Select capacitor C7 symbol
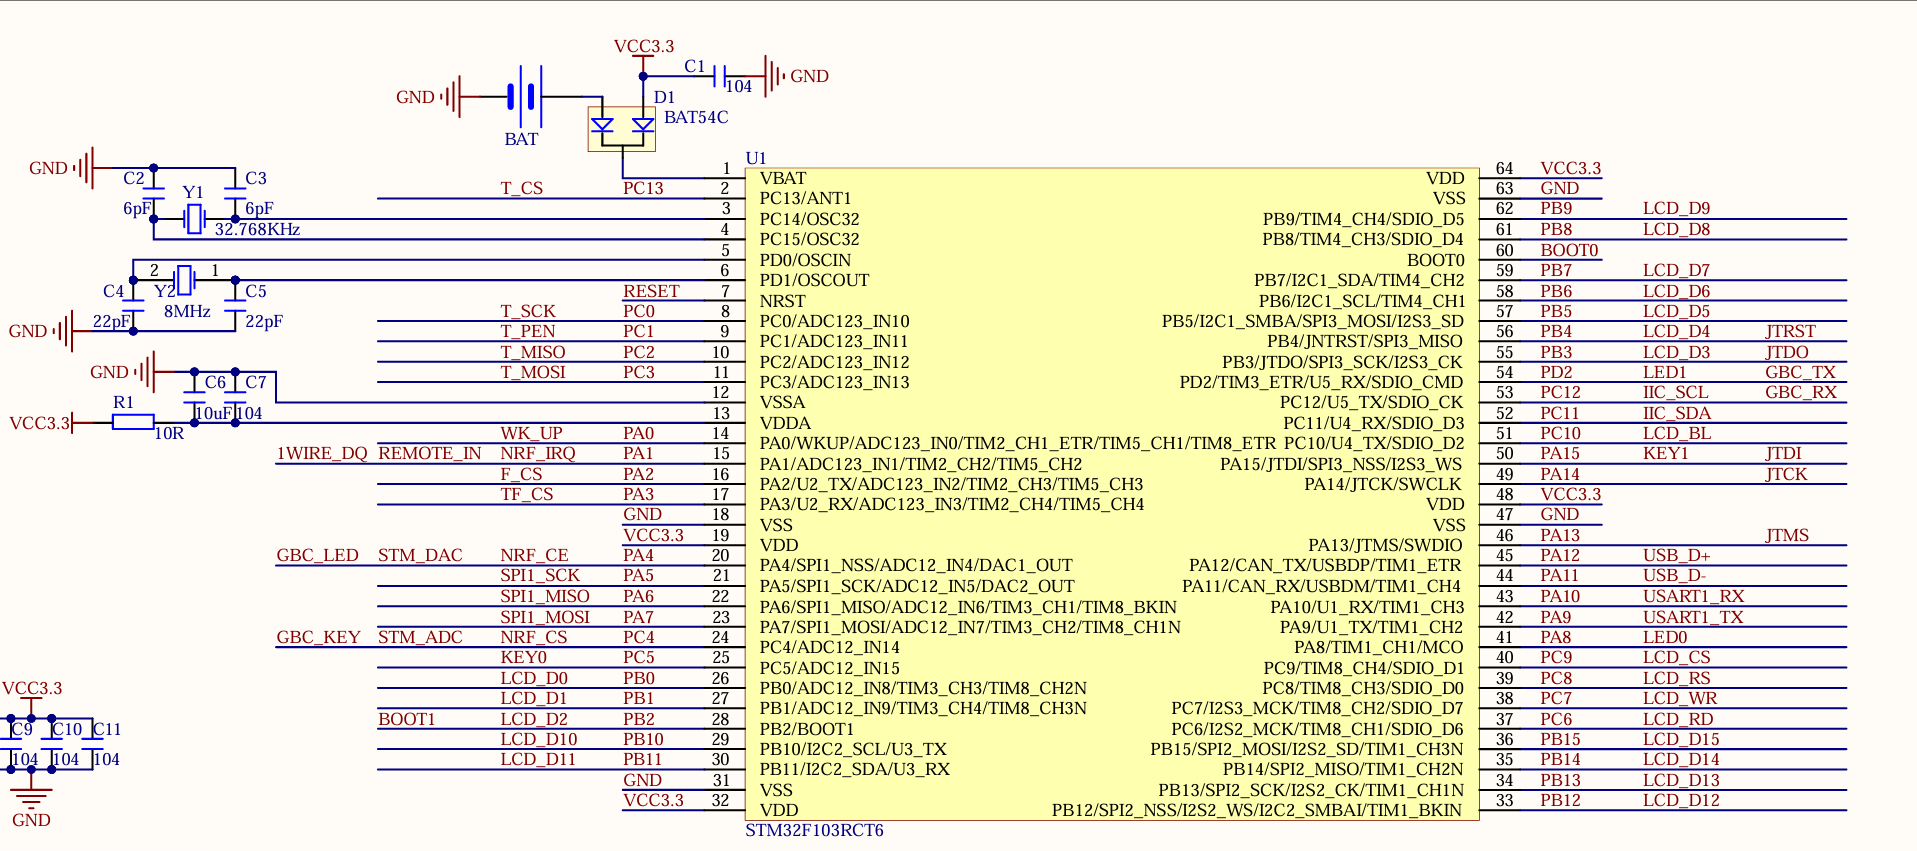Screen dimensions: 1917x851 [x=236, y=397]
